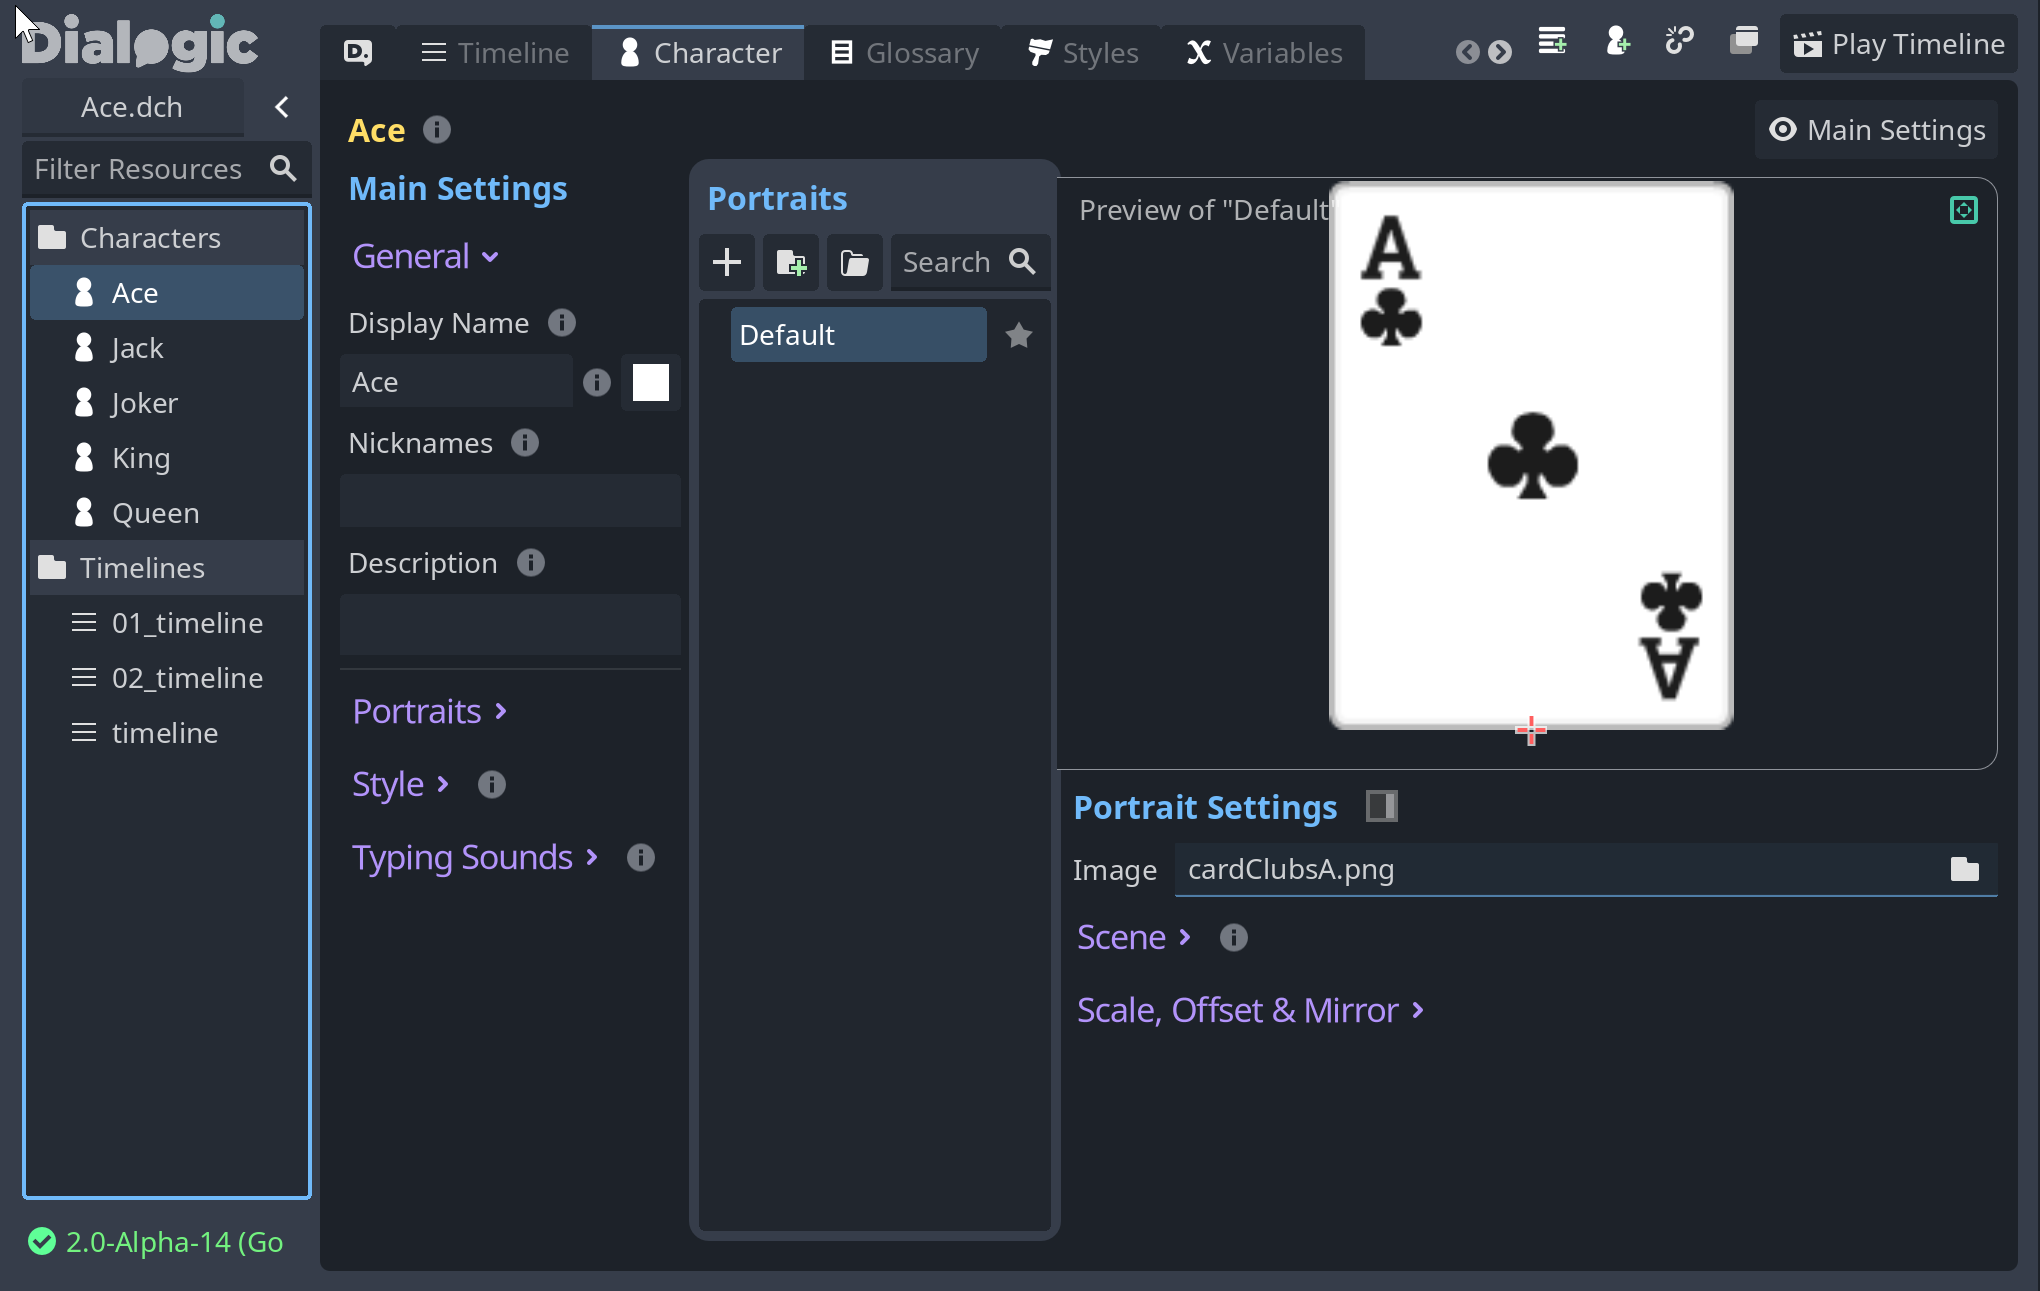Select the Joker character
The image size is (2040, 1291).
tap(167, 403)
